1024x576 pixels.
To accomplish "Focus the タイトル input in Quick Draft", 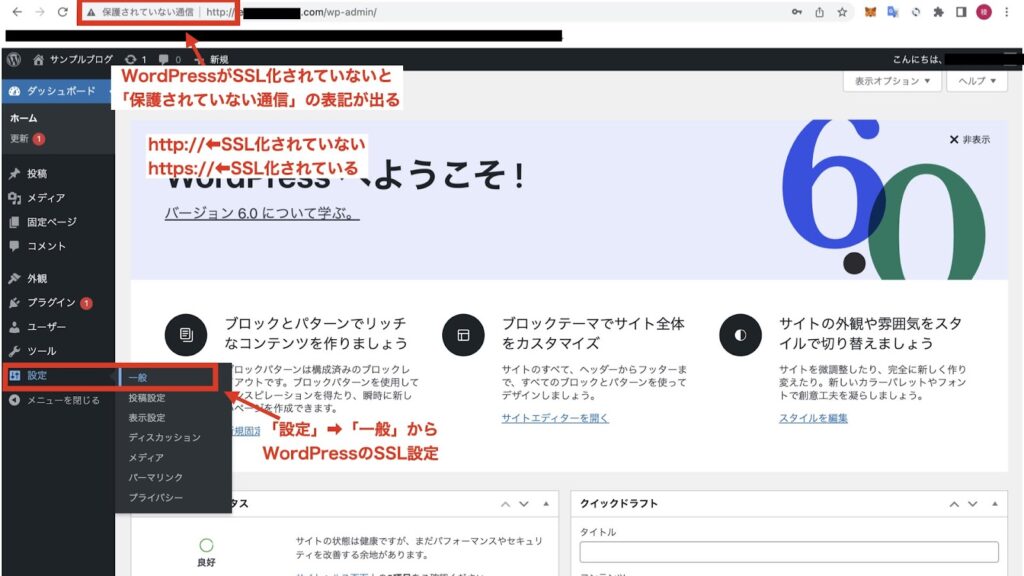I will coord(789,552).
